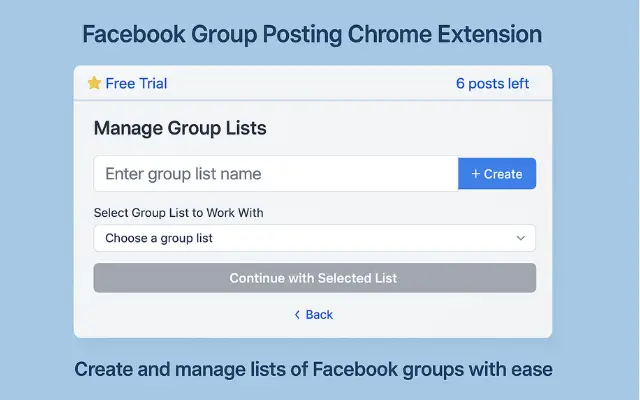640x400 pixels.
Task: Go Back using the Back link
Action: click(x=313, y=315)
